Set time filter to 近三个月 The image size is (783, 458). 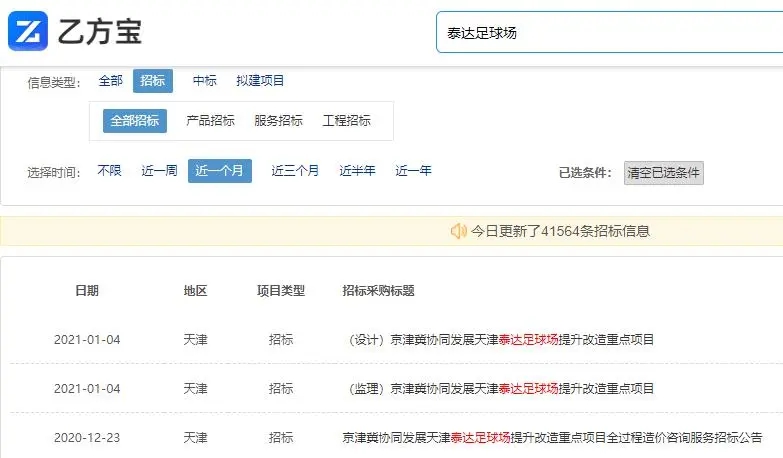pyautogui.click(x=295, y=171)
